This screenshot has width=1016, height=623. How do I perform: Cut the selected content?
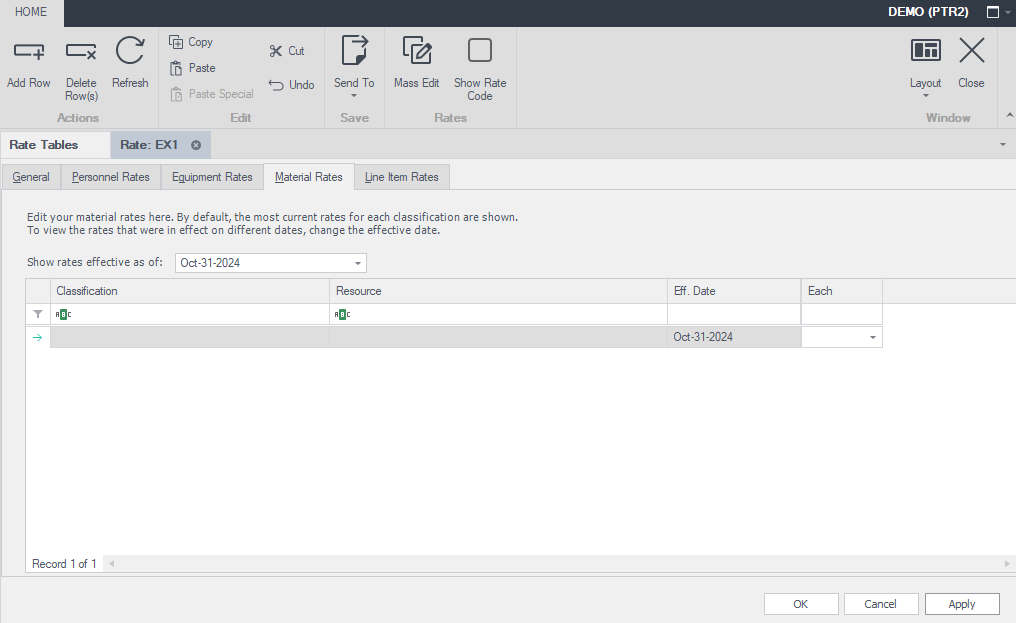(287, 51)
